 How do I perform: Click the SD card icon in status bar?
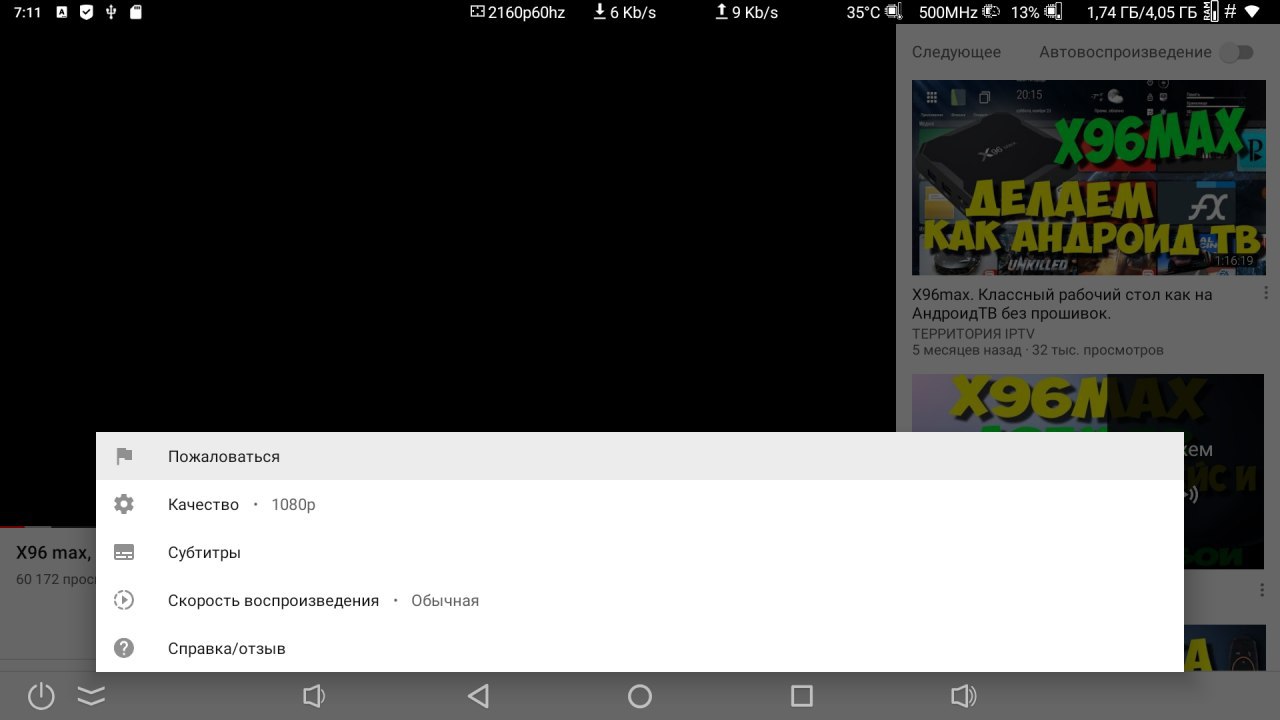pos(136,12)
